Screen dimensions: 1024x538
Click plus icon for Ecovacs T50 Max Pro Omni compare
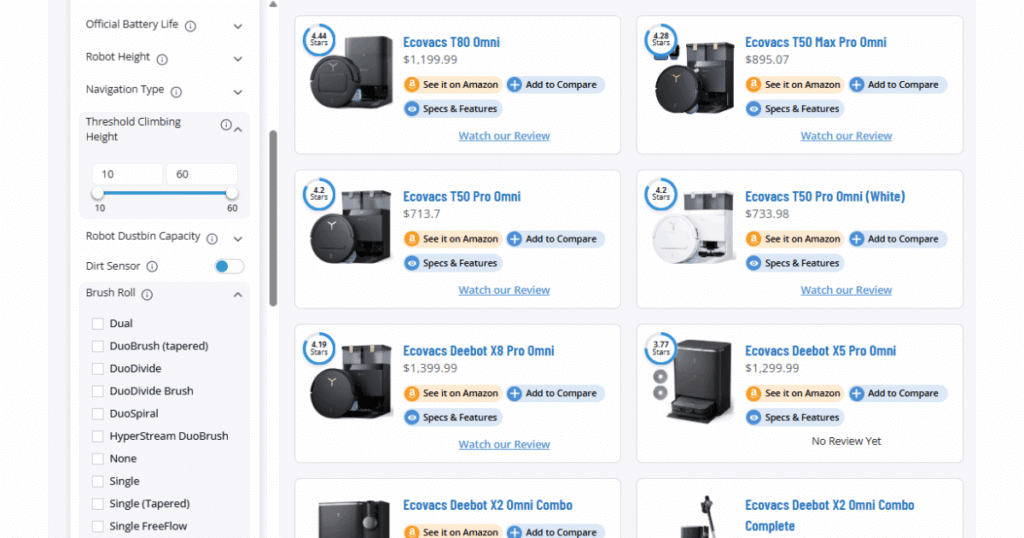[x=856, y=85]
